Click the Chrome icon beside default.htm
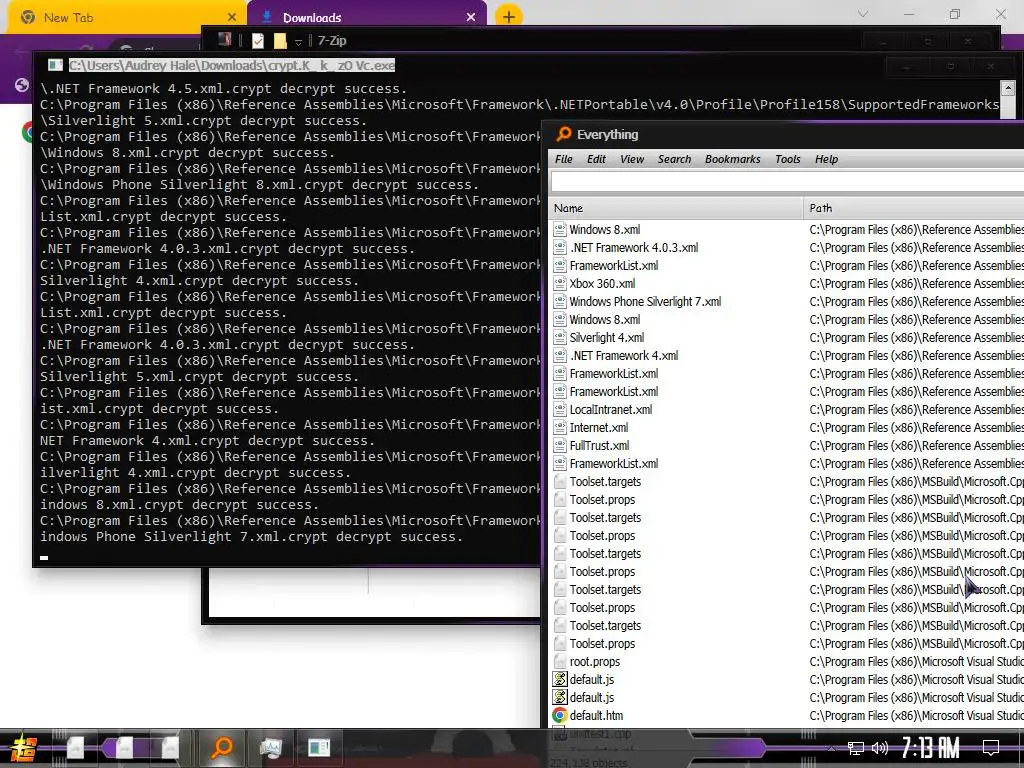1024x768 pixels. point(560,715)
